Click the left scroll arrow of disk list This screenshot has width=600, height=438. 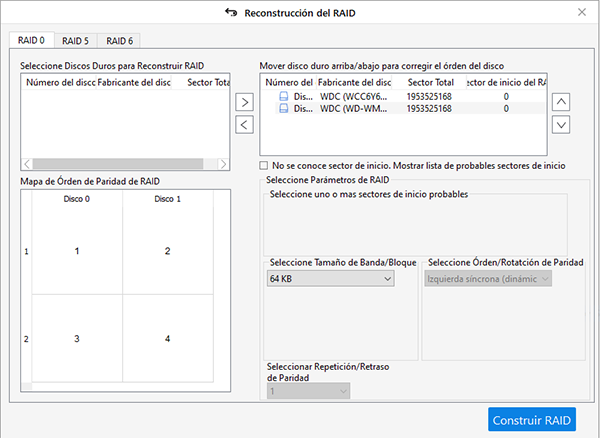point(27,164)
